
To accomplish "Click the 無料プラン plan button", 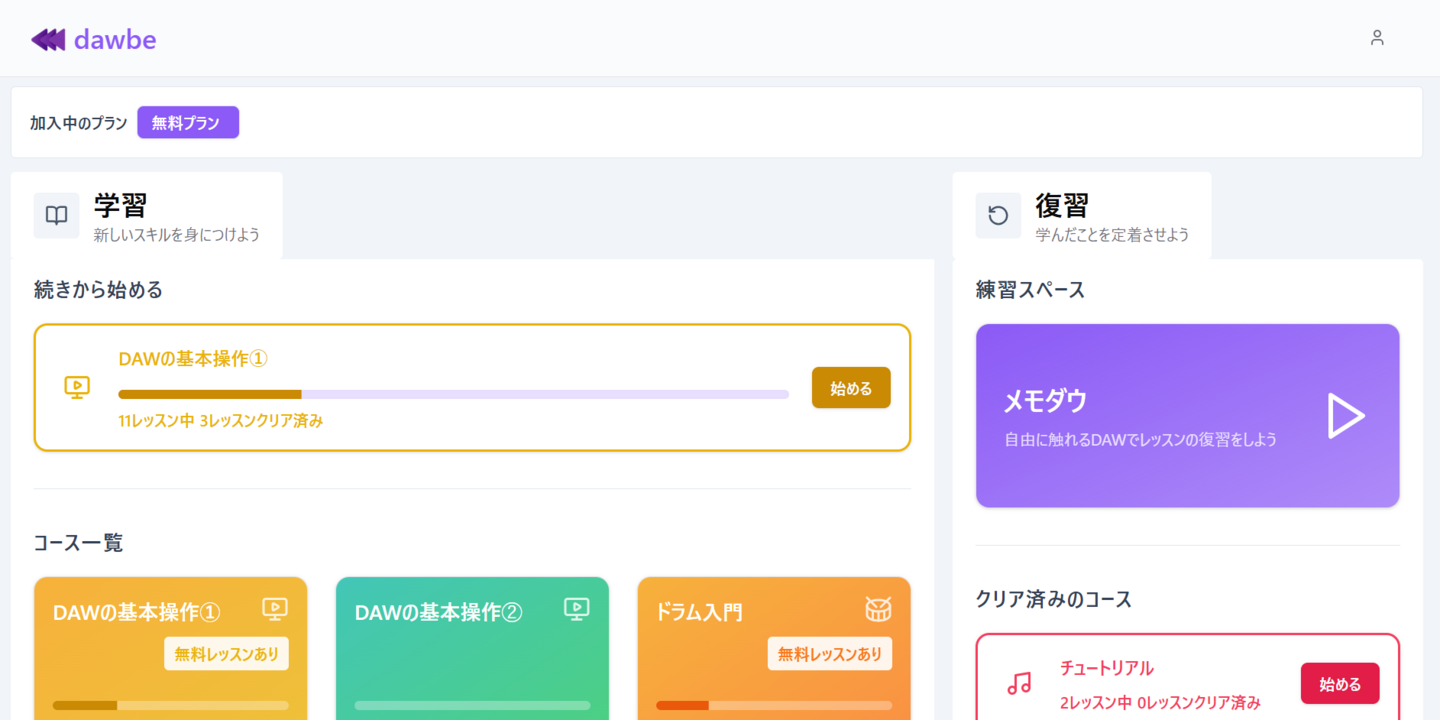I will [188, 122].
